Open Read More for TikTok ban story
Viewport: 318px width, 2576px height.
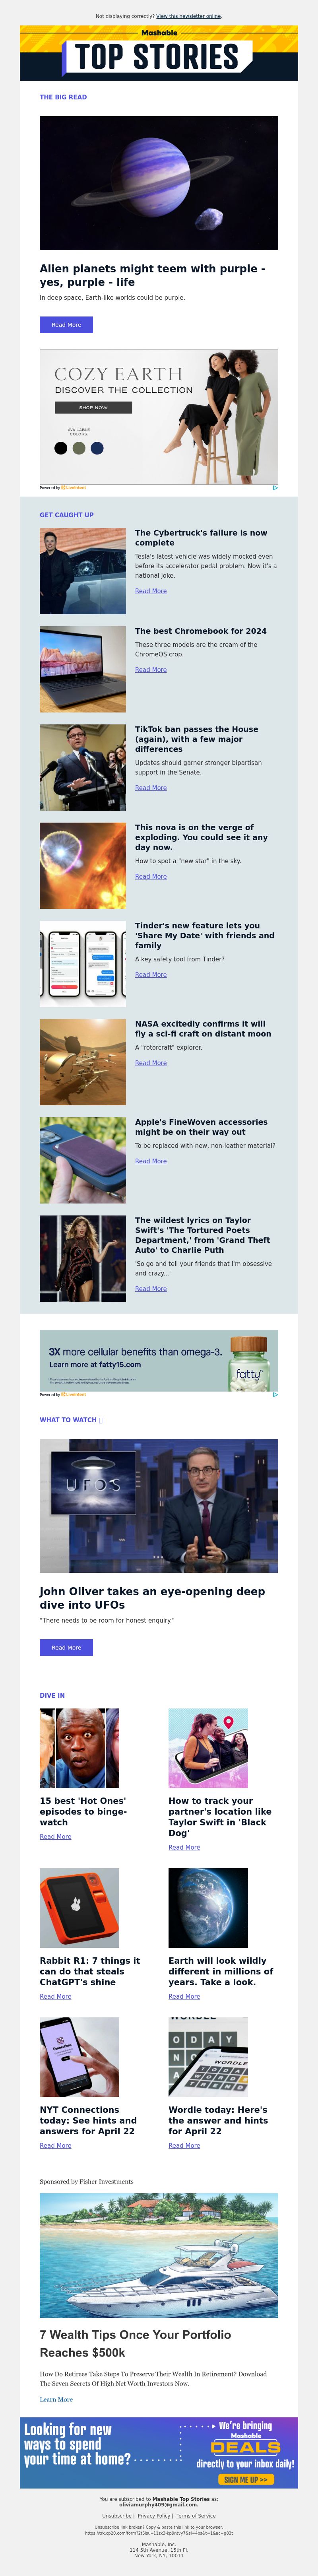point(151,788)
